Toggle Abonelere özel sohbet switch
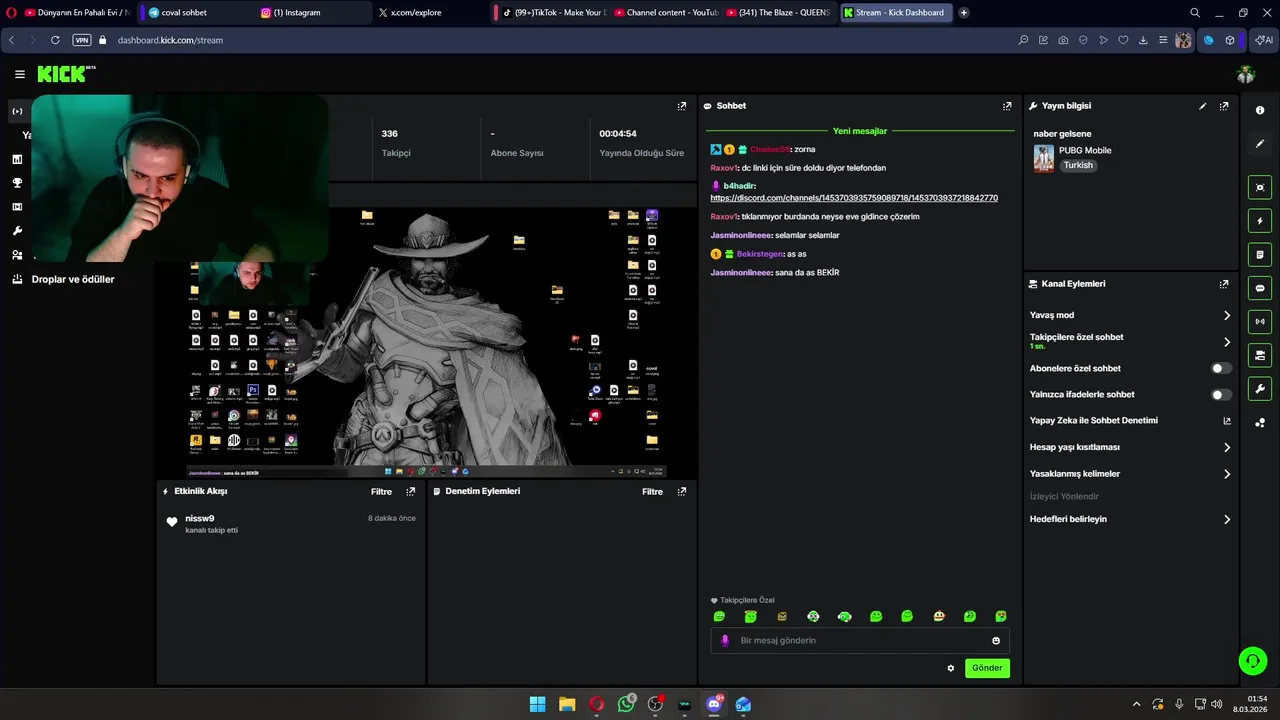 [1221, 369]
